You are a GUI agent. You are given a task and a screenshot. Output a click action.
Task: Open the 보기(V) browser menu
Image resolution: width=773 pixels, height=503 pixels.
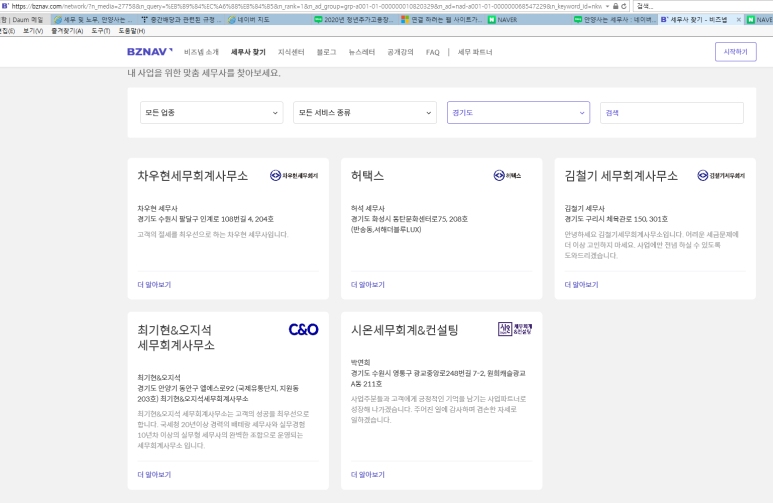33,31
